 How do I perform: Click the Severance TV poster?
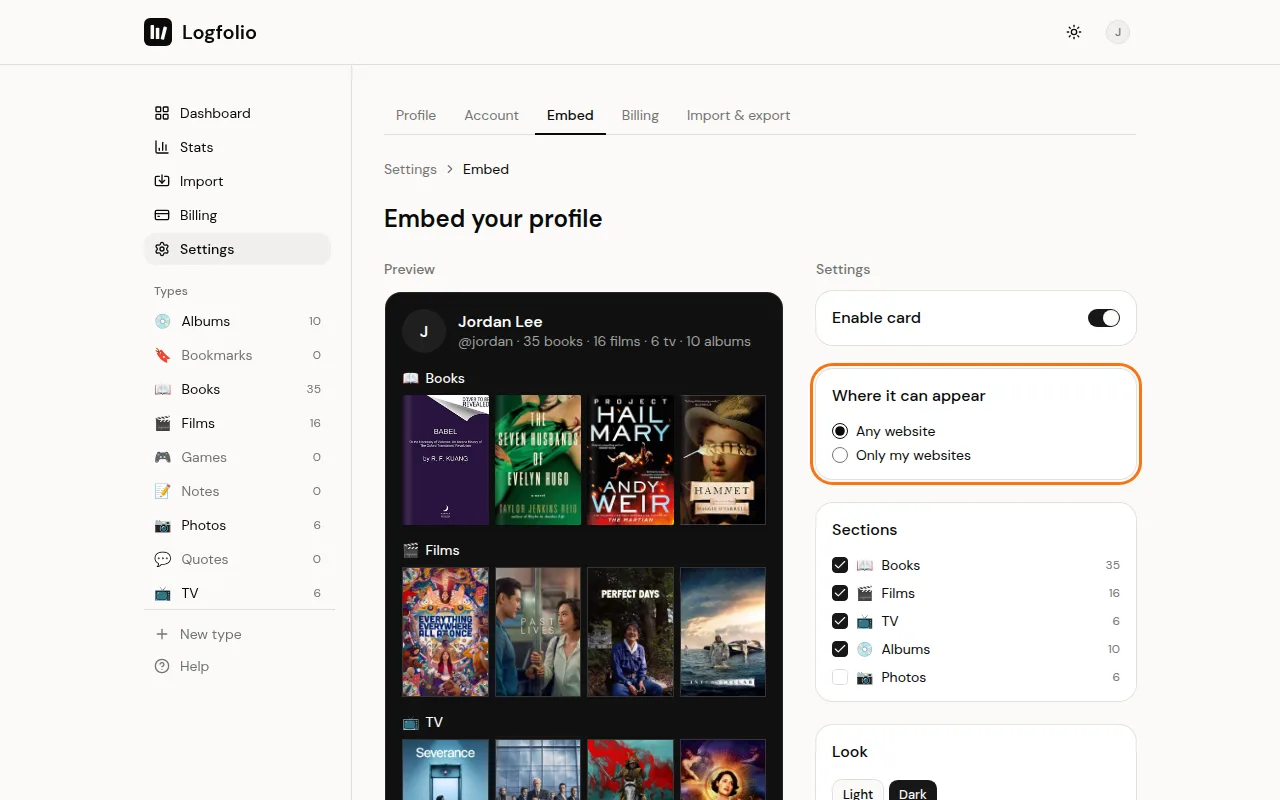tap(445, 769)
